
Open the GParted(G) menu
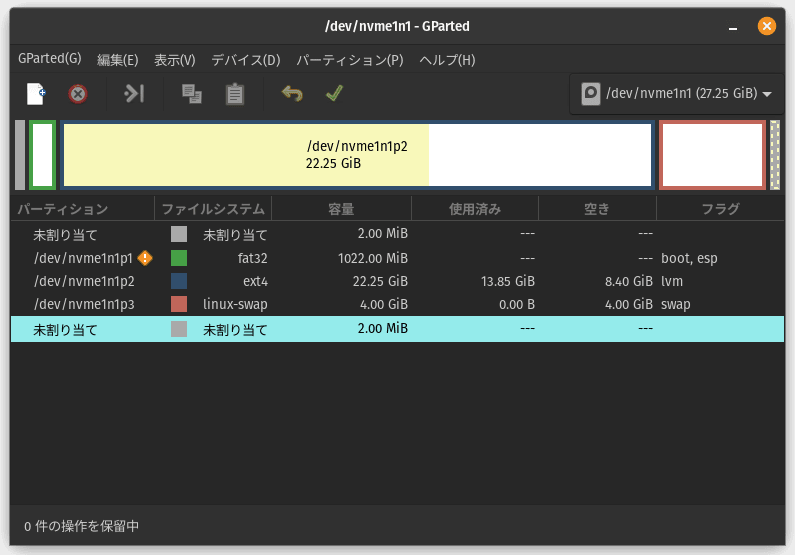click(x=50, y=59)
